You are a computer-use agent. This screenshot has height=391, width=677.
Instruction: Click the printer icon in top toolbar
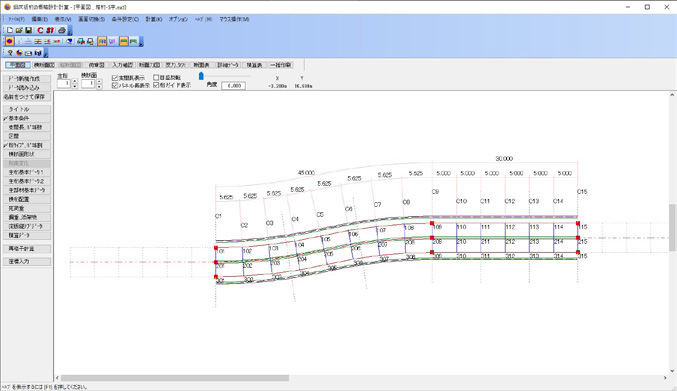click(x=62, y=30)
